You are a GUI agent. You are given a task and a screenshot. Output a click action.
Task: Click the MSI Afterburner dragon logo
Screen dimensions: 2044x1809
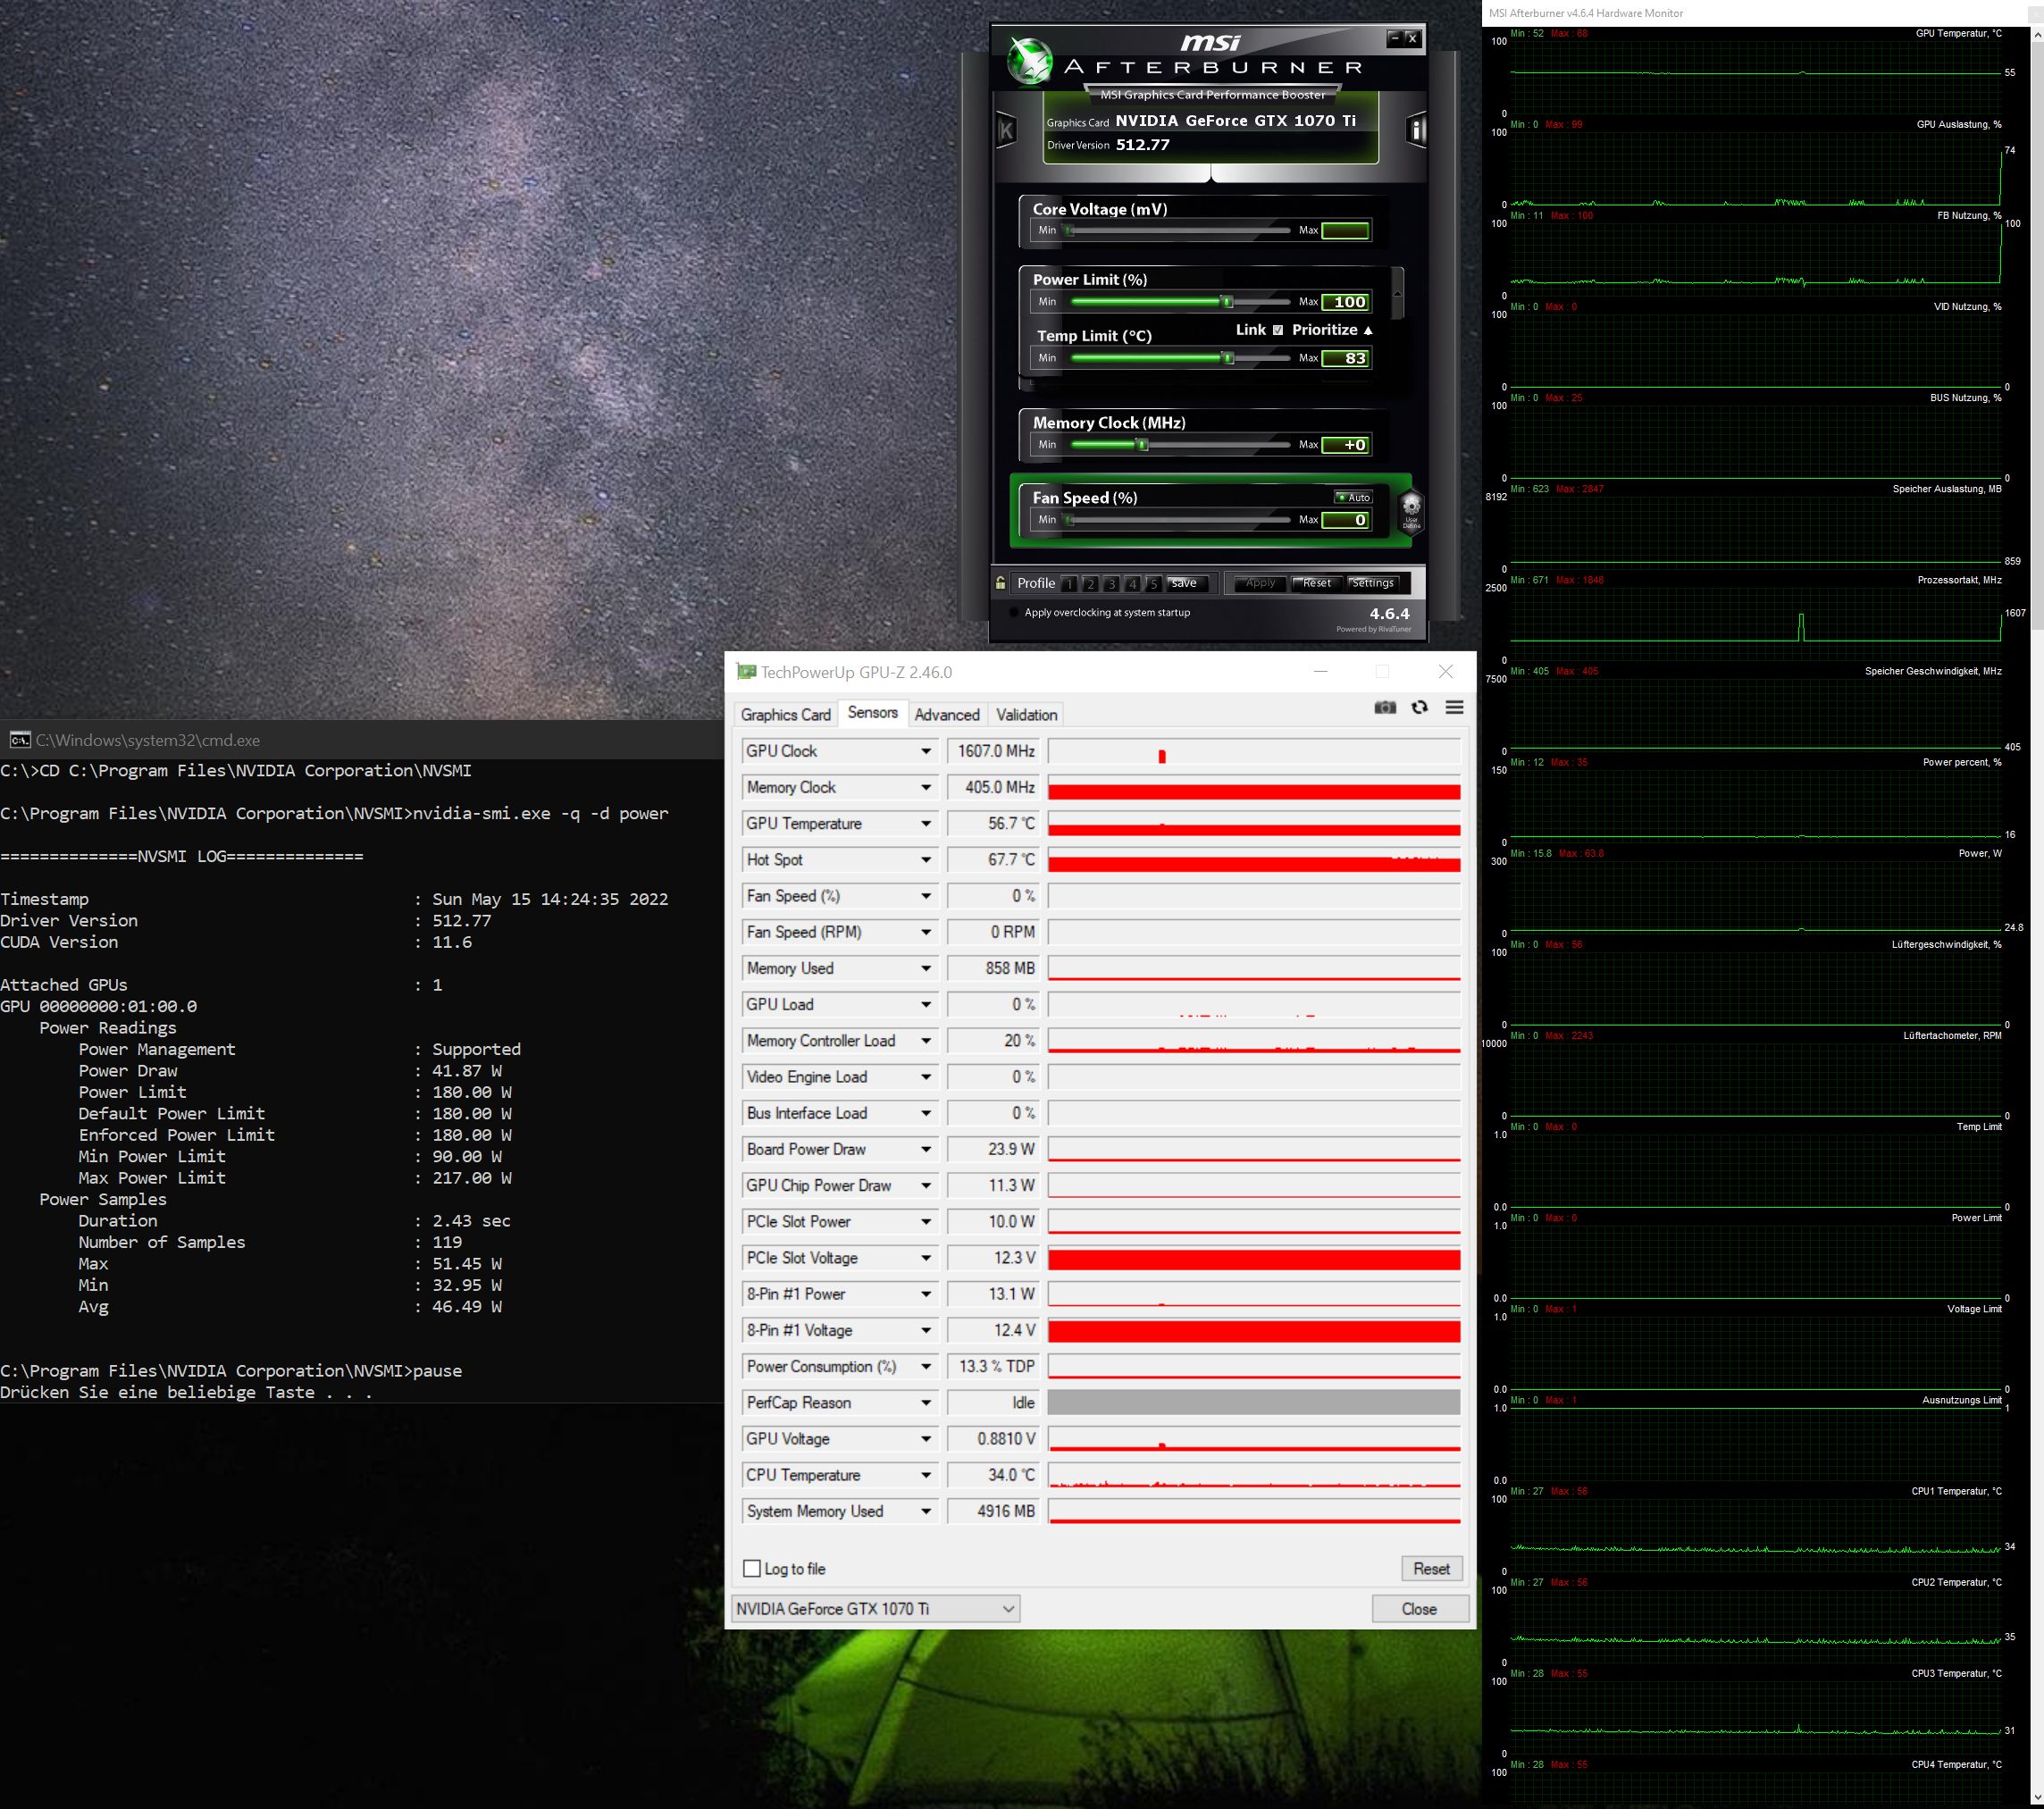[x=1030, y=62]
